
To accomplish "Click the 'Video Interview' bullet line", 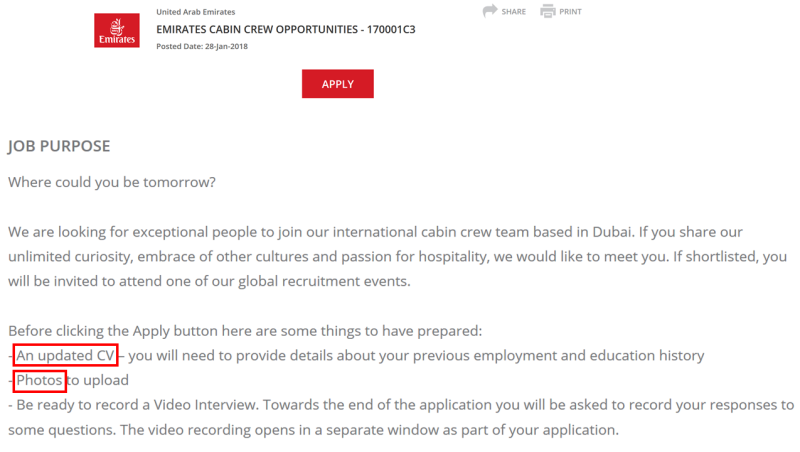I will pos(401,405).
